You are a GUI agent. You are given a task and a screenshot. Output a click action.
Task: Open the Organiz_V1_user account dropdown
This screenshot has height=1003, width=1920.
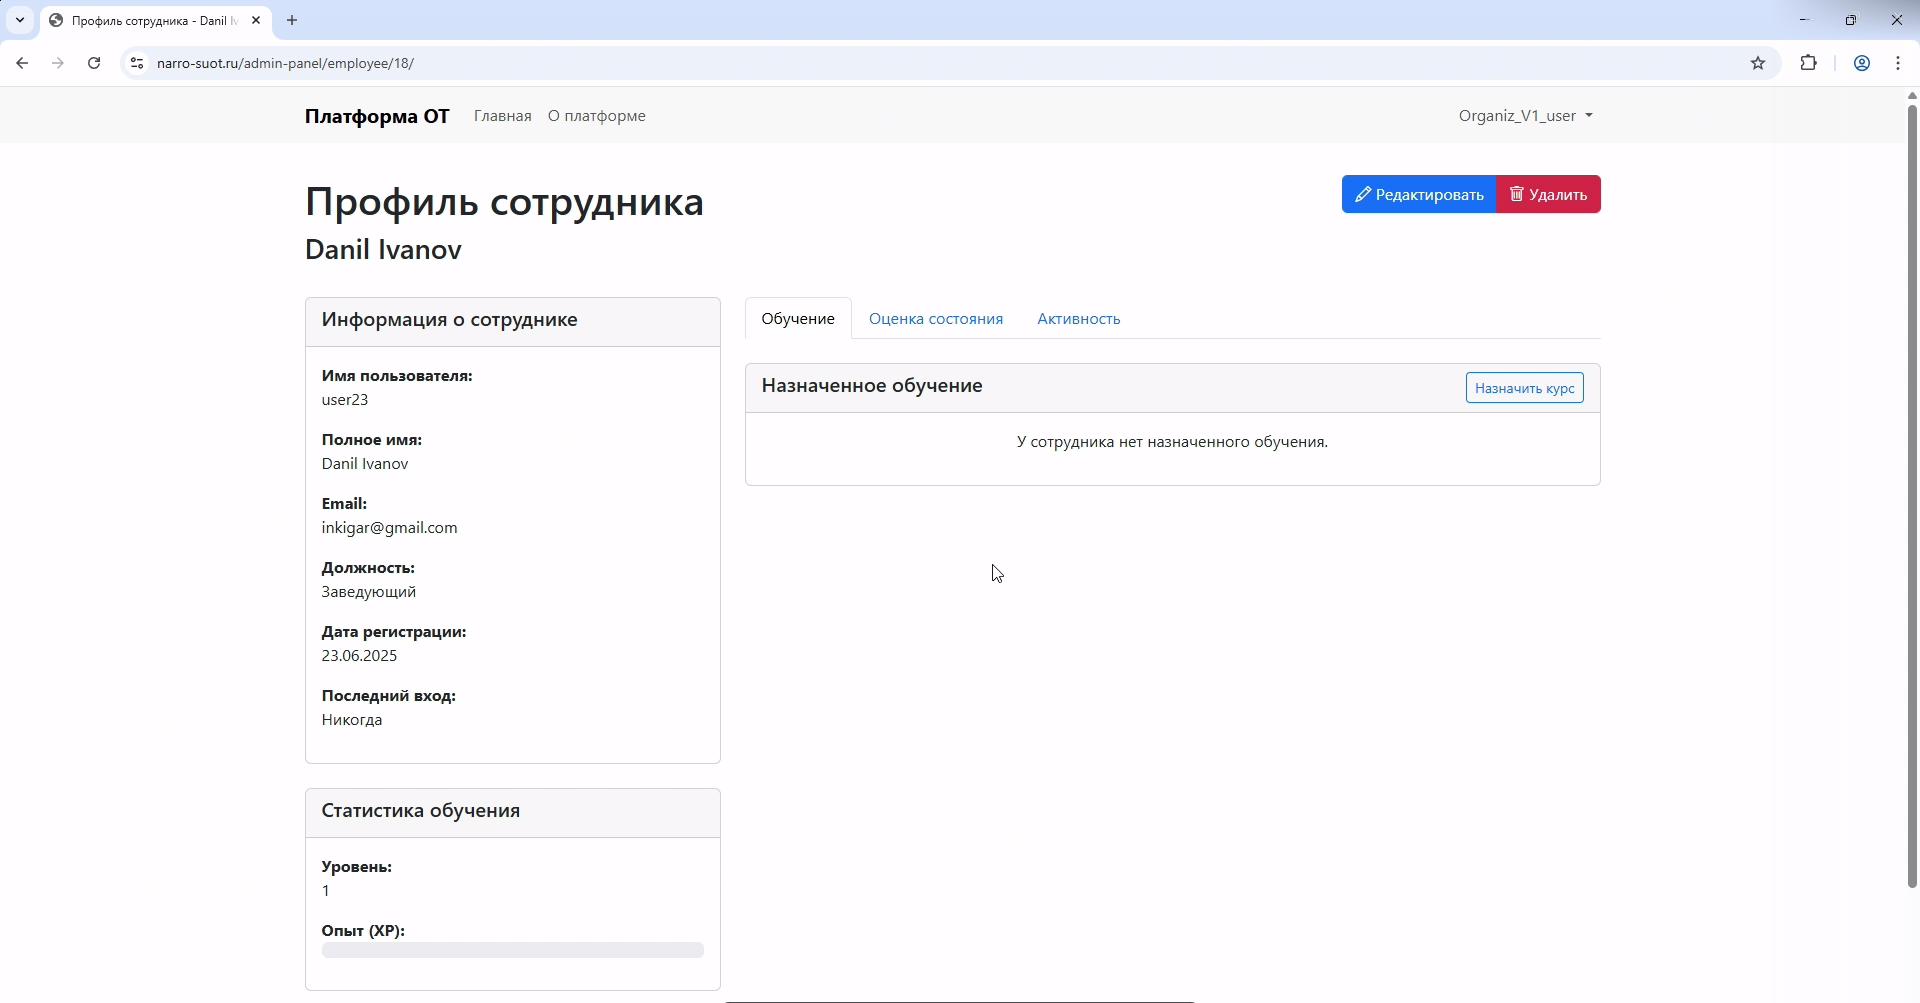point(1524,115)
